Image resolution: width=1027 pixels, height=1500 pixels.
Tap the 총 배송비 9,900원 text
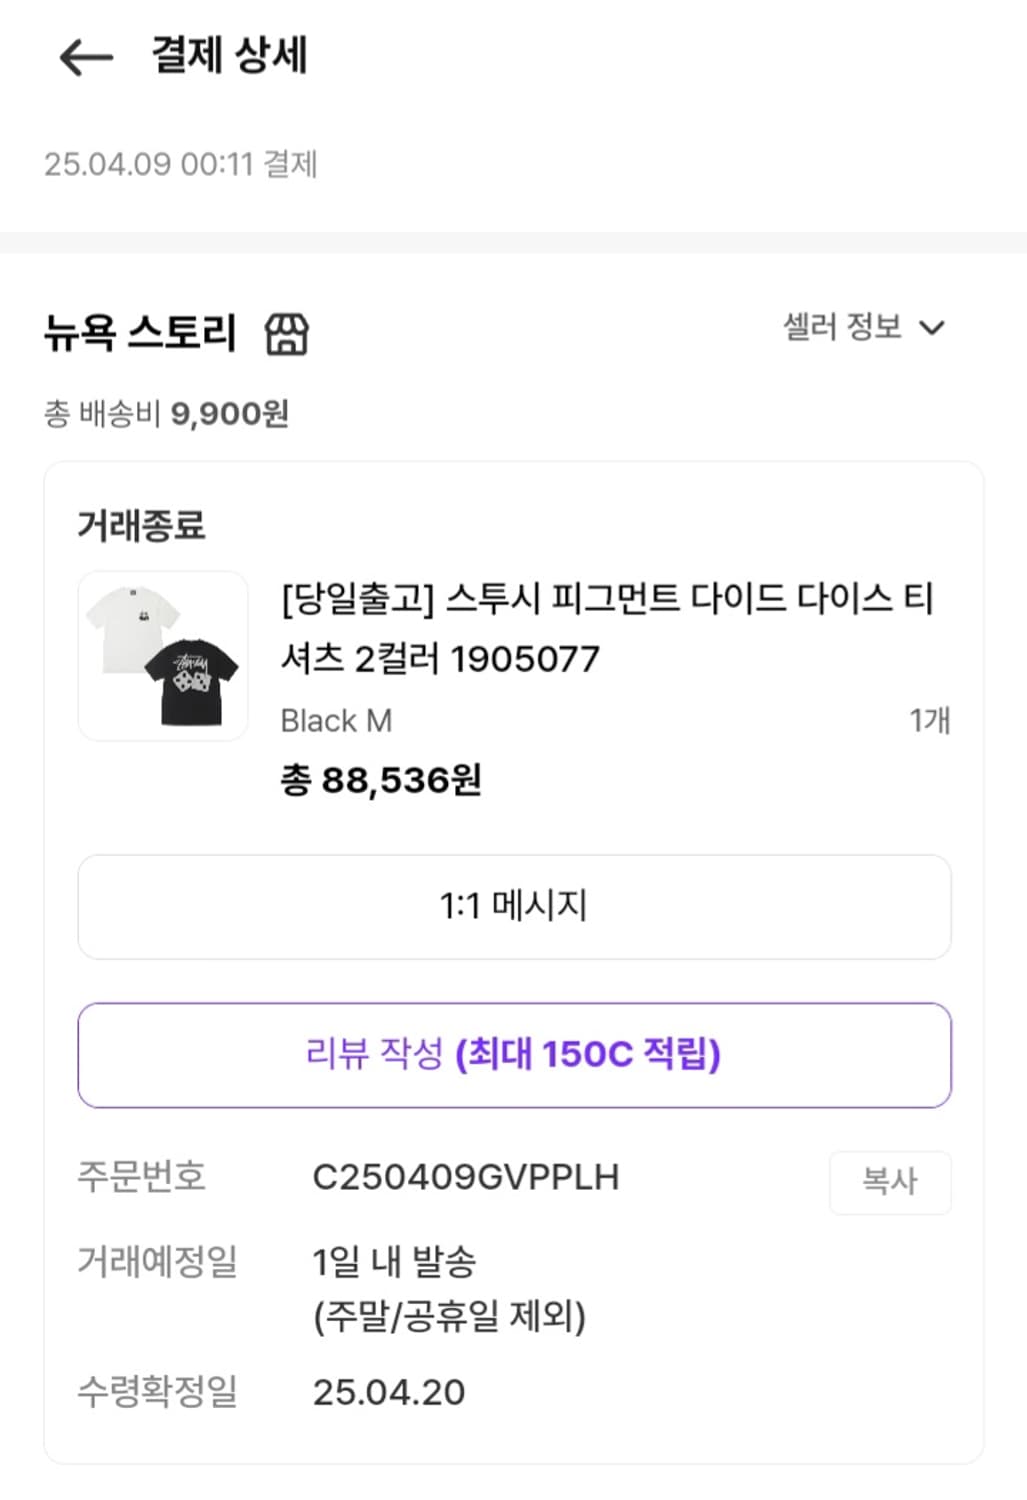point(166,413)
